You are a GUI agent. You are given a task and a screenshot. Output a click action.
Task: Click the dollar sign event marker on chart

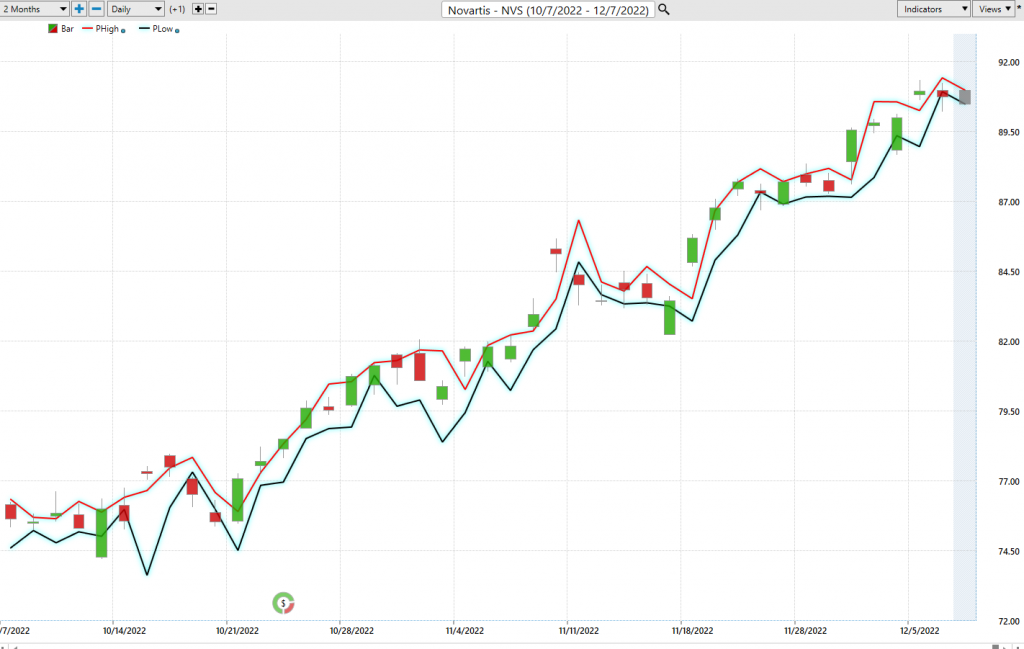(x=283, y=603)
